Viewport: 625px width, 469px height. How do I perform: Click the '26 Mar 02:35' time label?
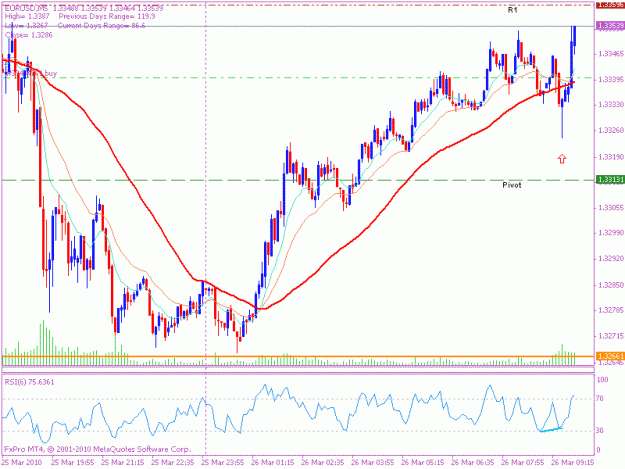322,463
